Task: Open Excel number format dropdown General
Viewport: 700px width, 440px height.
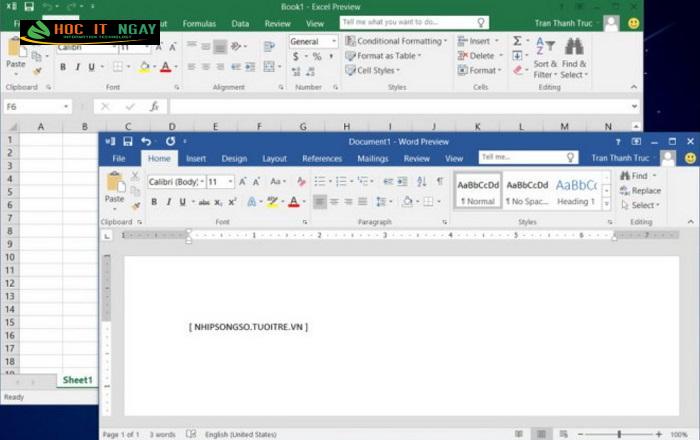Action: pyautogui.click(x=333, y=42)
